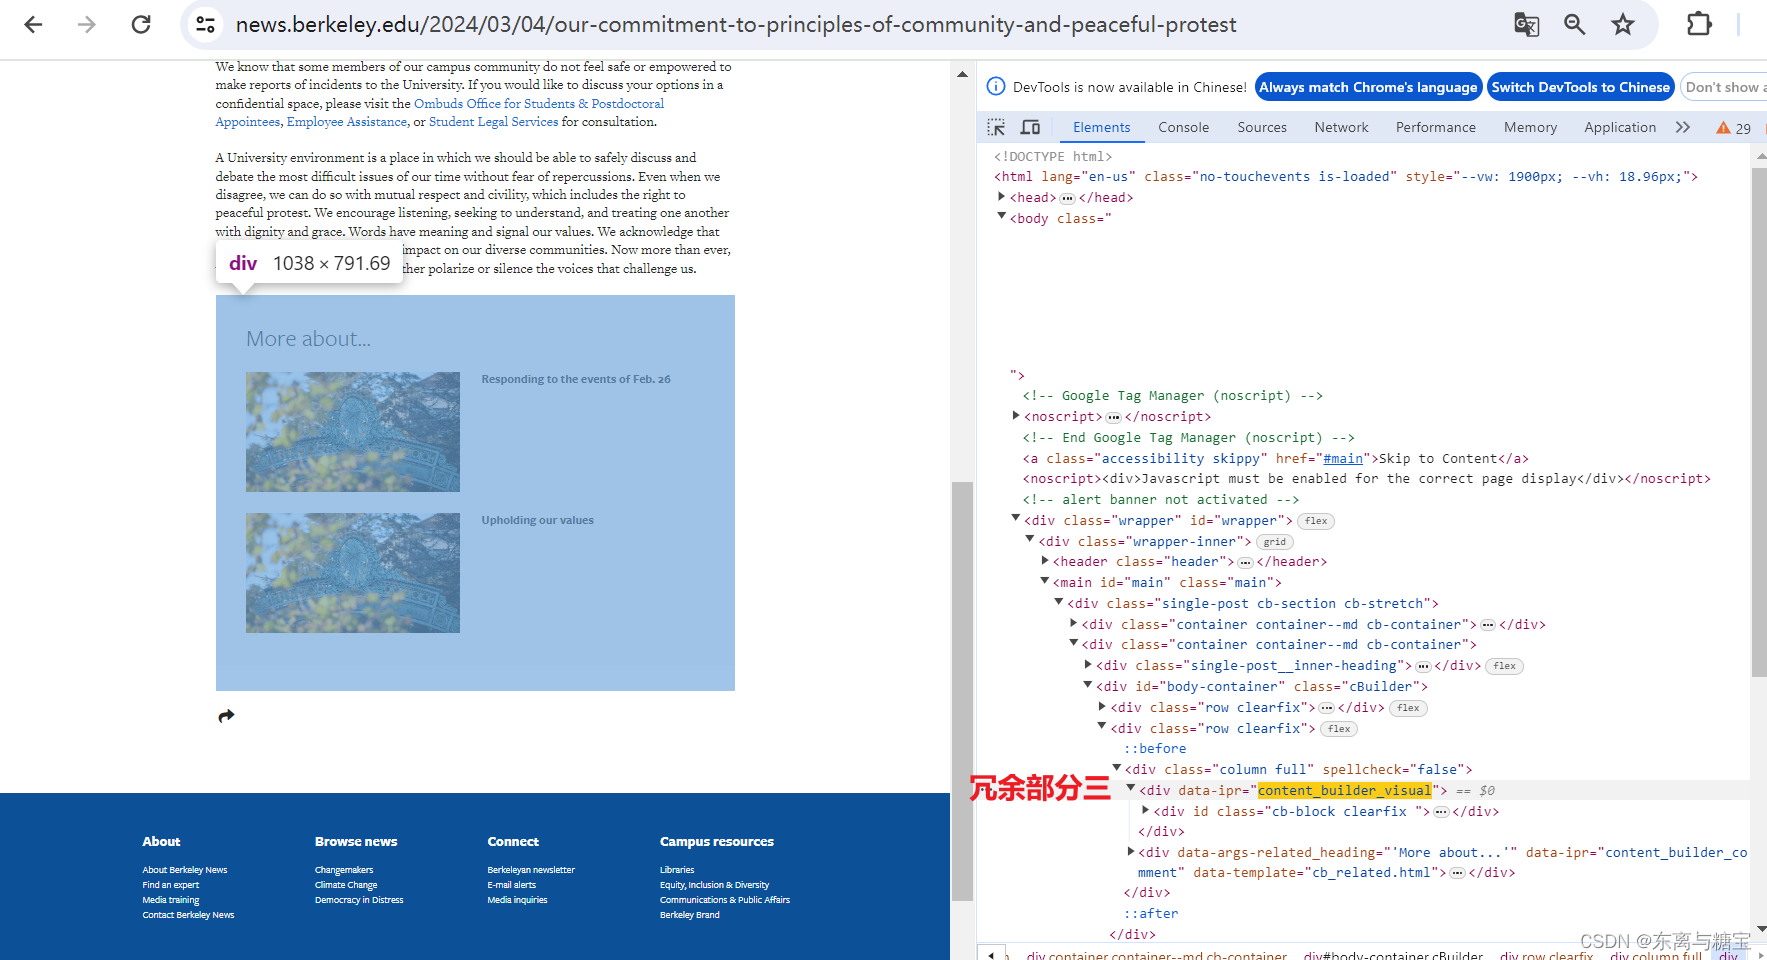Click the Don't show again button
Screen dimensions: 1767x960
(1724, 87)
